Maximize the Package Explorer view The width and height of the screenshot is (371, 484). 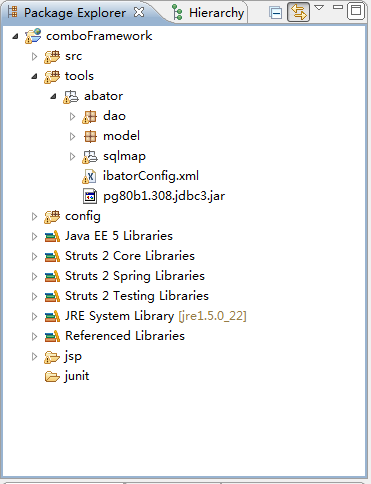[x=356, y=11]
